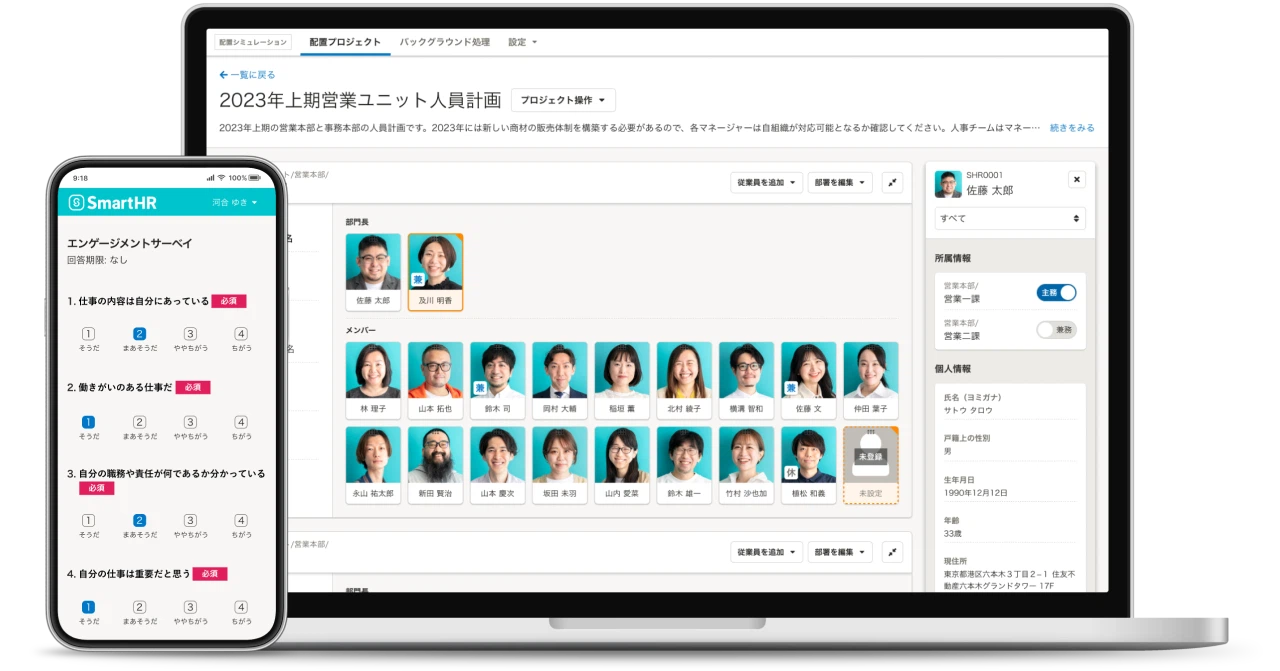Open the プロジェクト操作 dropdown
The height and width of the screenshot is (671, 1280).
563,100
